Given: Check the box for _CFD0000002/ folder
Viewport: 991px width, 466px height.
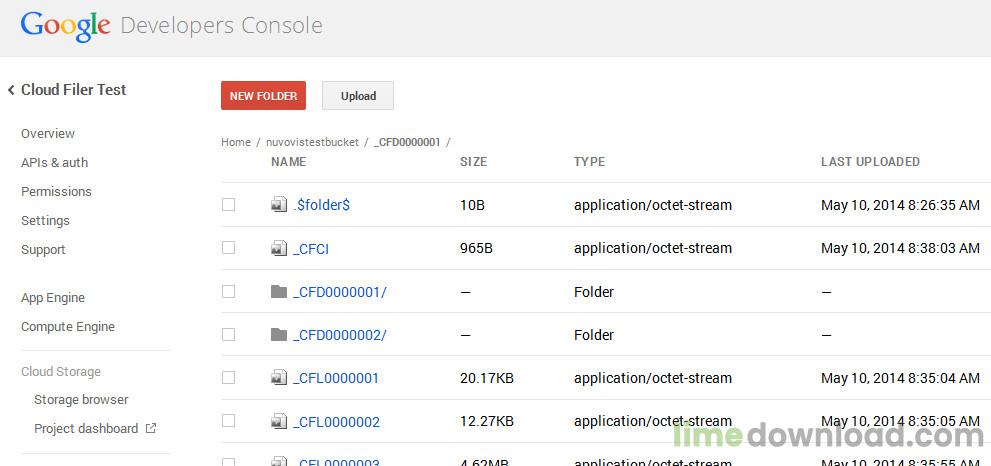Looking at the screenshot, I should pyautogui.click(x=228, y=334).
